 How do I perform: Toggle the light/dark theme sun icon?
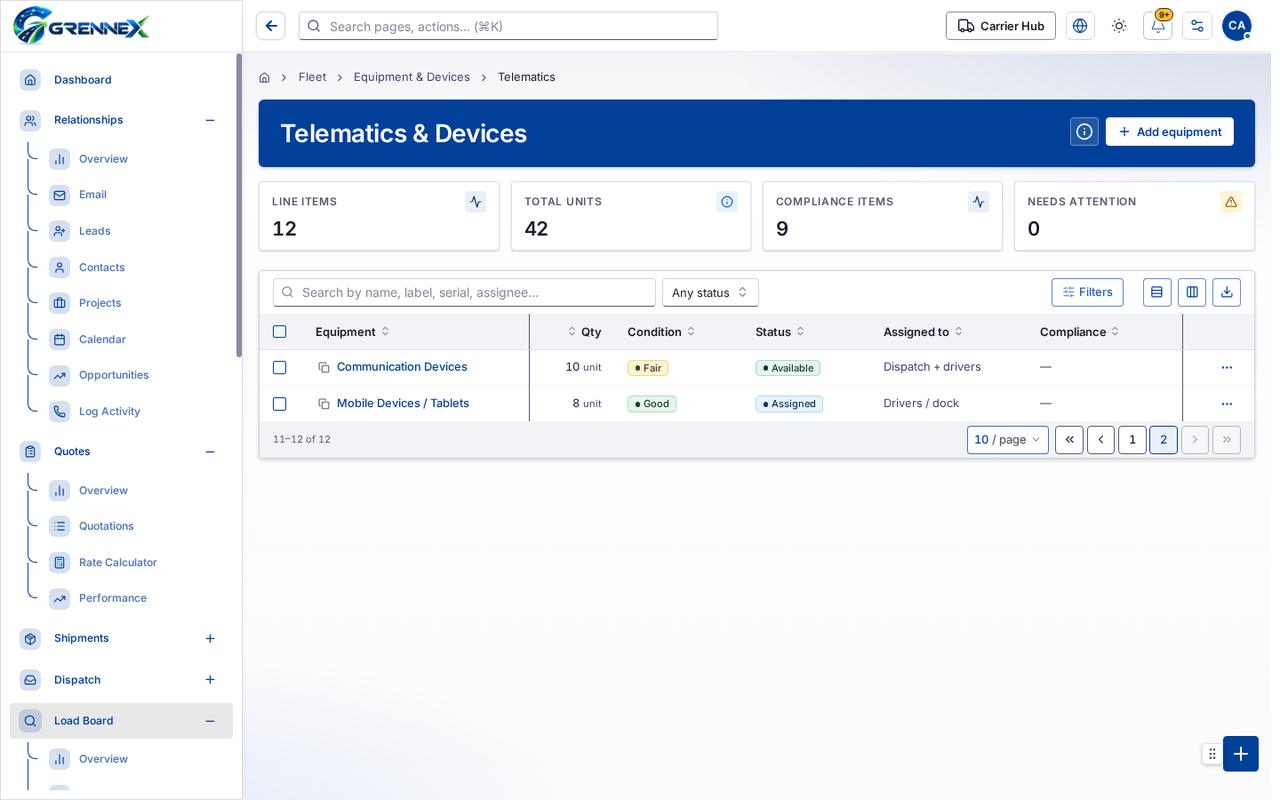(1119, 26)
